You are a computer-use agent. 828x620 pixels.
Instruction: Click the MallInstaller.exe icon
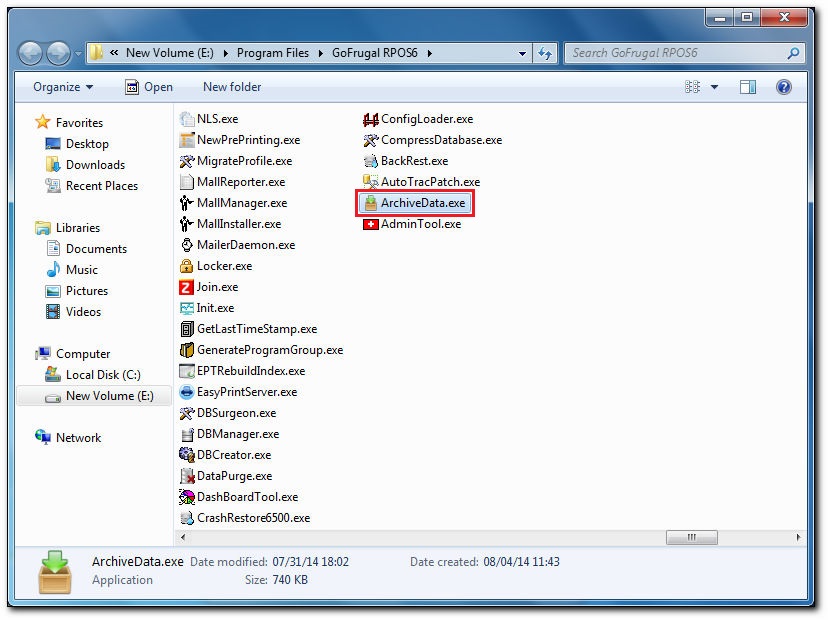click(187, 224)
